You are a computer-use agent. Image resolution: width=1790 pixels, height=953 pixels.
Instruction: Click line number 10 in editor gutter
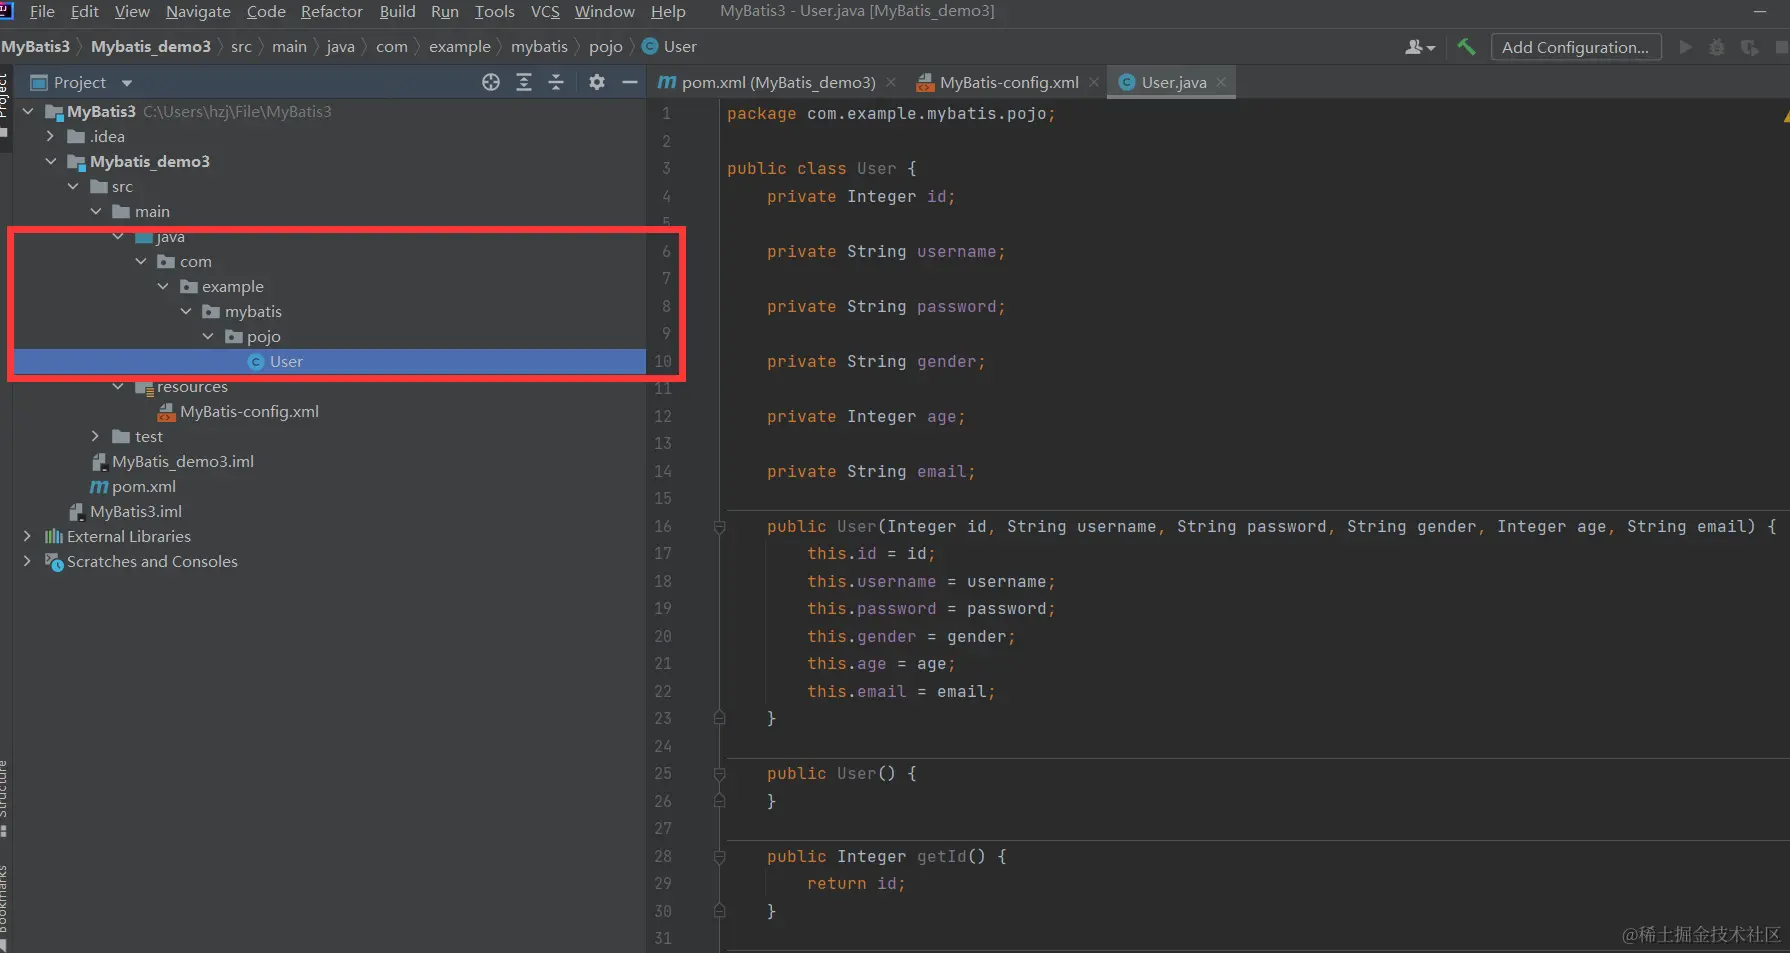(x=663, y=361)
